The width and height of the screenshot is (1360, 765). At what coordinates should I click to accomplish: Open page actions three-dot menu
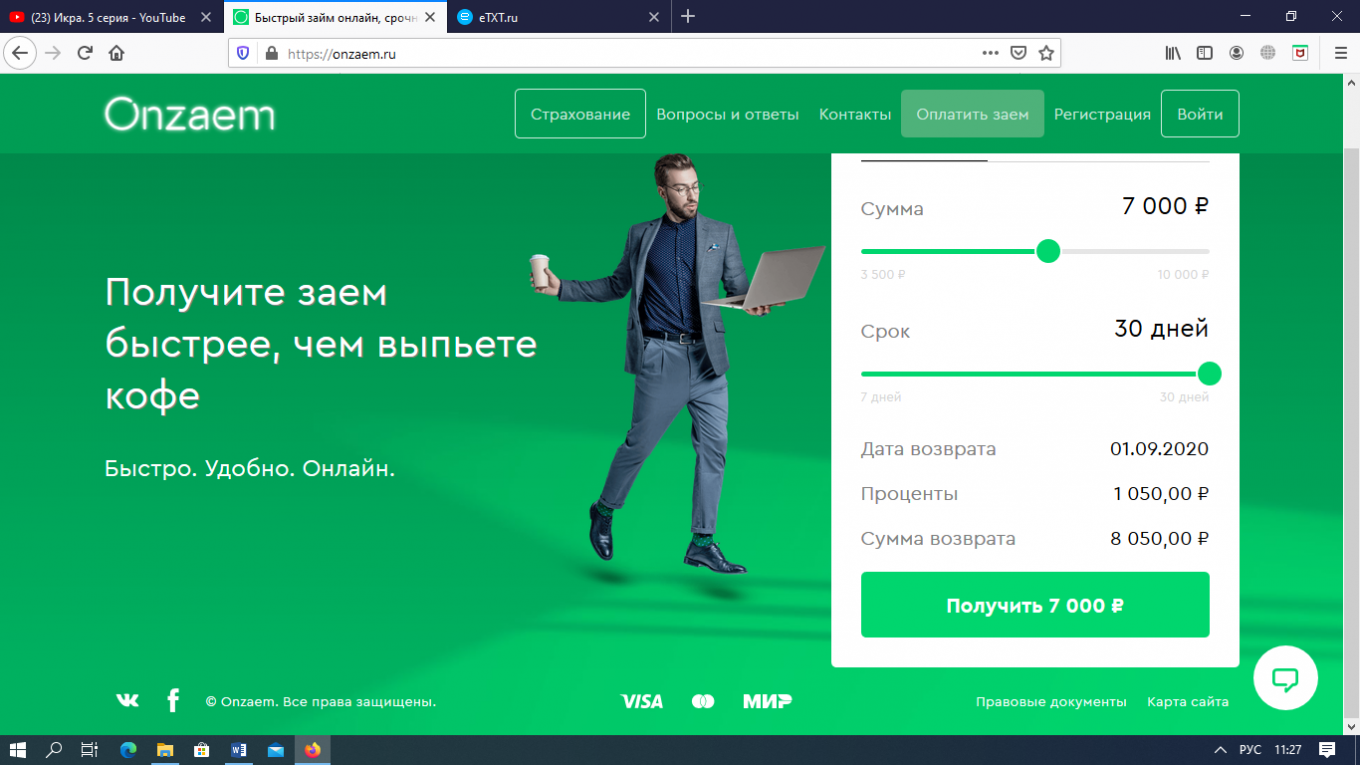990,53
